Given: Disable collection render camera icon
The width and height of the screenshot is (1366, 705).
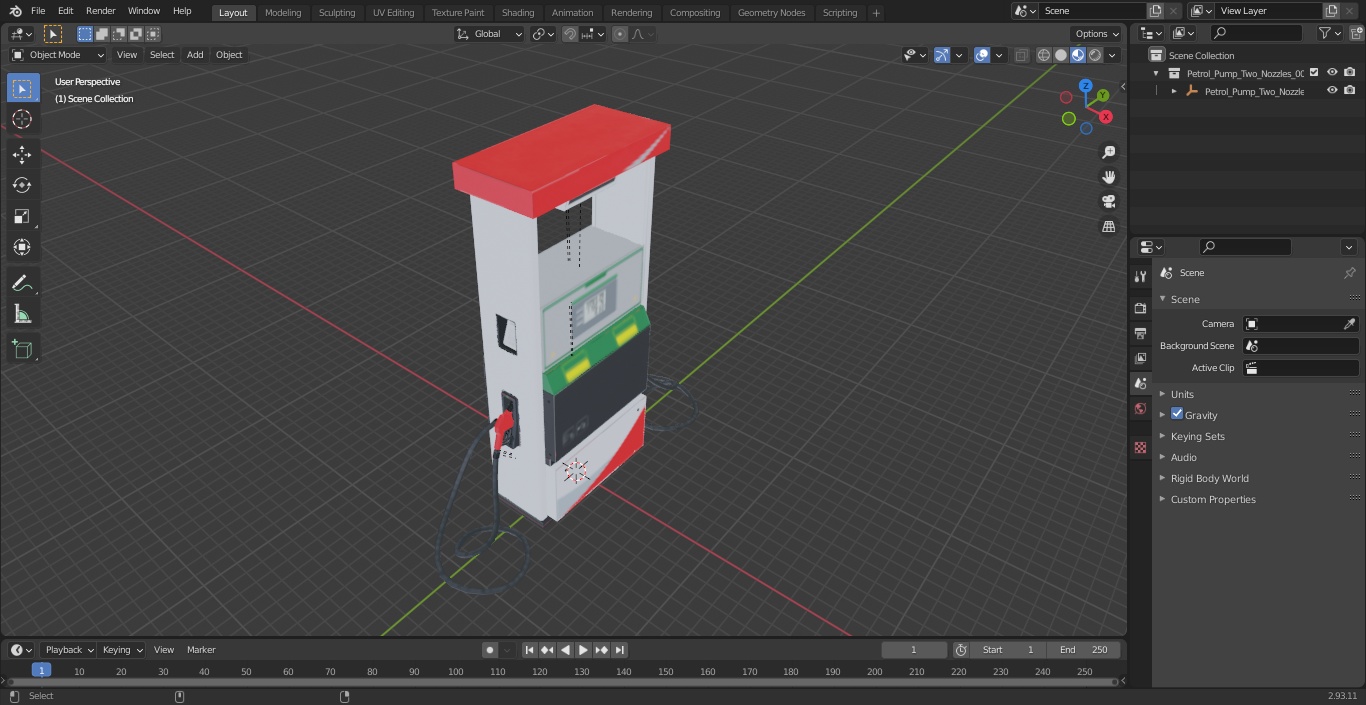Looking at the screenshot, I should click(x=1350, y=72).
